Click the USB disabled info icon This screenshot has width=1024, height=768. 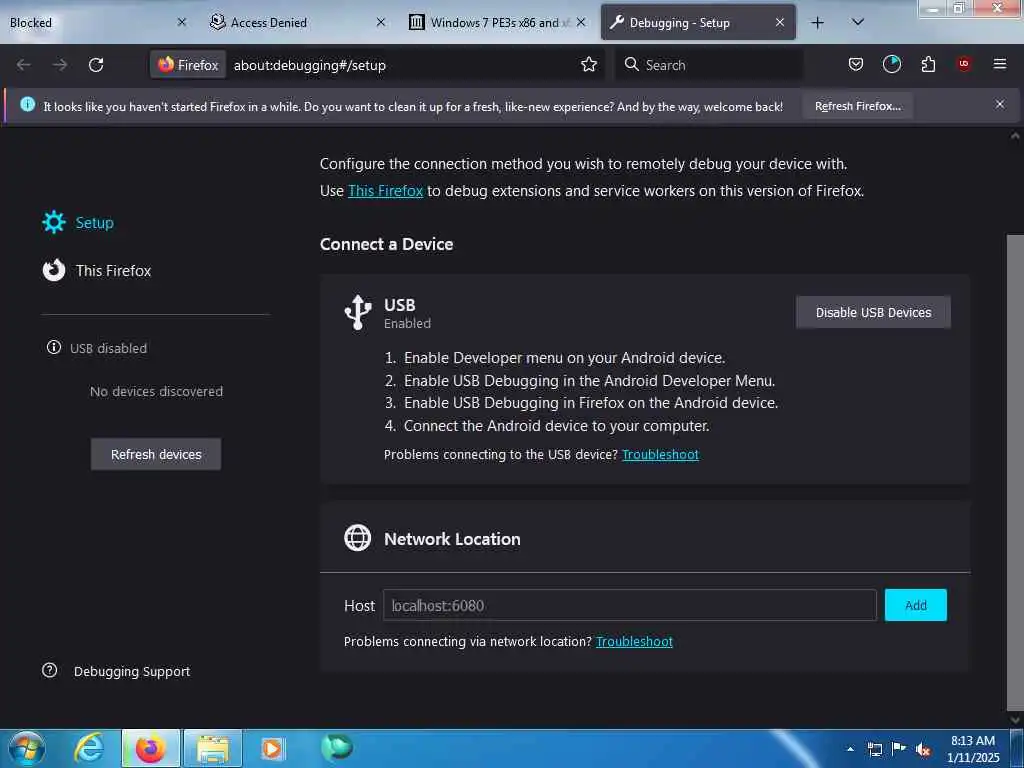54,347
